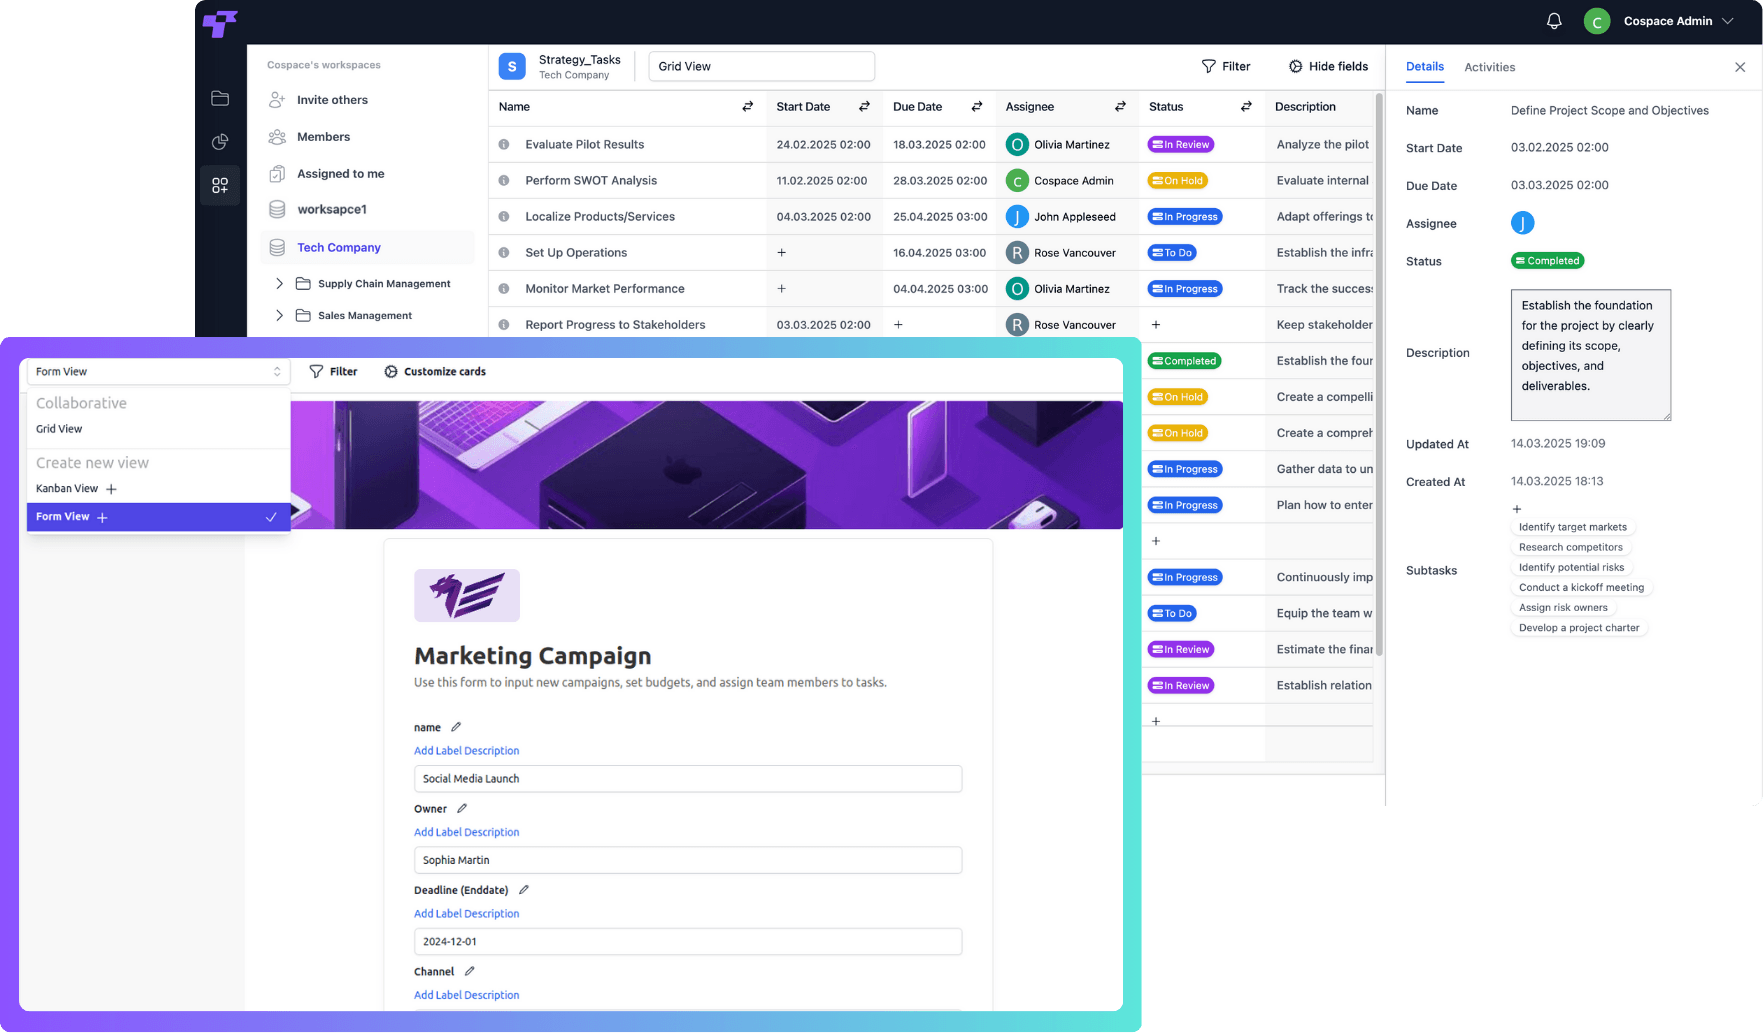Open the pie chart reports icon
Image resolution: width=1763 pixels, height=1033 pixels.
(x=220, y=141)
